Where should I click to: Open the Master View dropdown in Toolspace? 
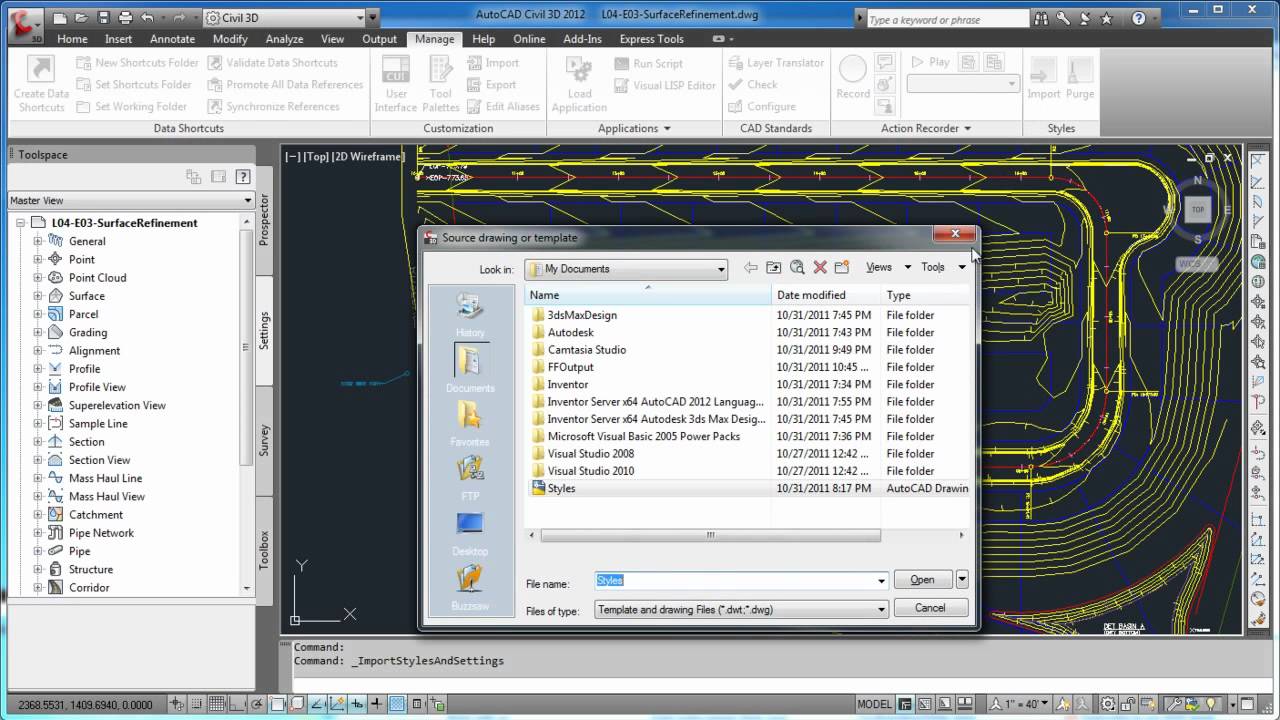pos(131,200)
